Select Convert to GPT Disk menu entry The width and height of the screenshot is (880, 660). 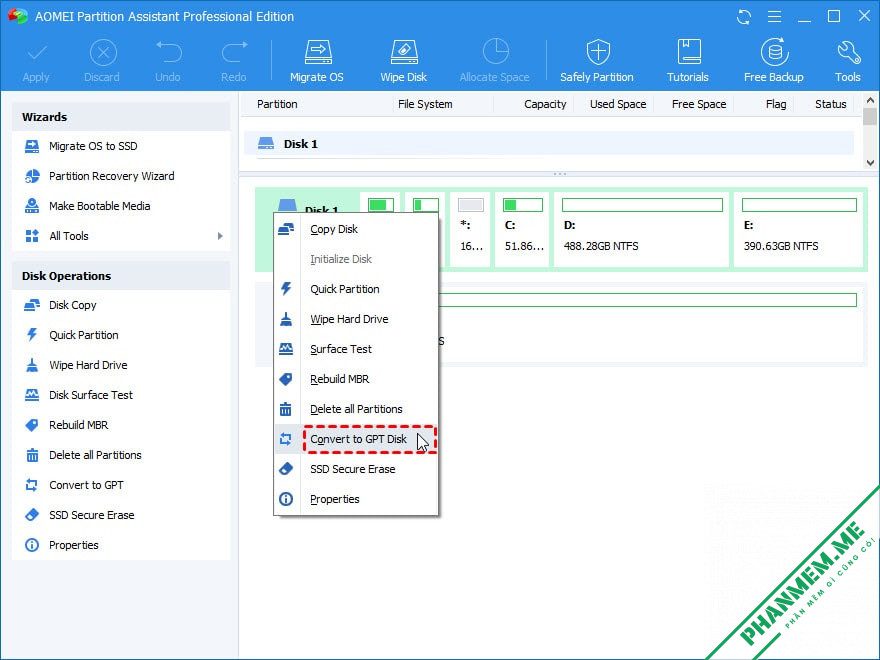tap(356, 439)
